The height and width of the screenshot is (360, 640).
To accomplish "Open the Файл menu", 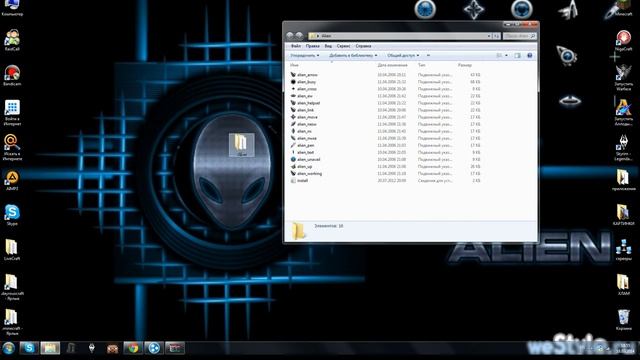I will (296, 46).
